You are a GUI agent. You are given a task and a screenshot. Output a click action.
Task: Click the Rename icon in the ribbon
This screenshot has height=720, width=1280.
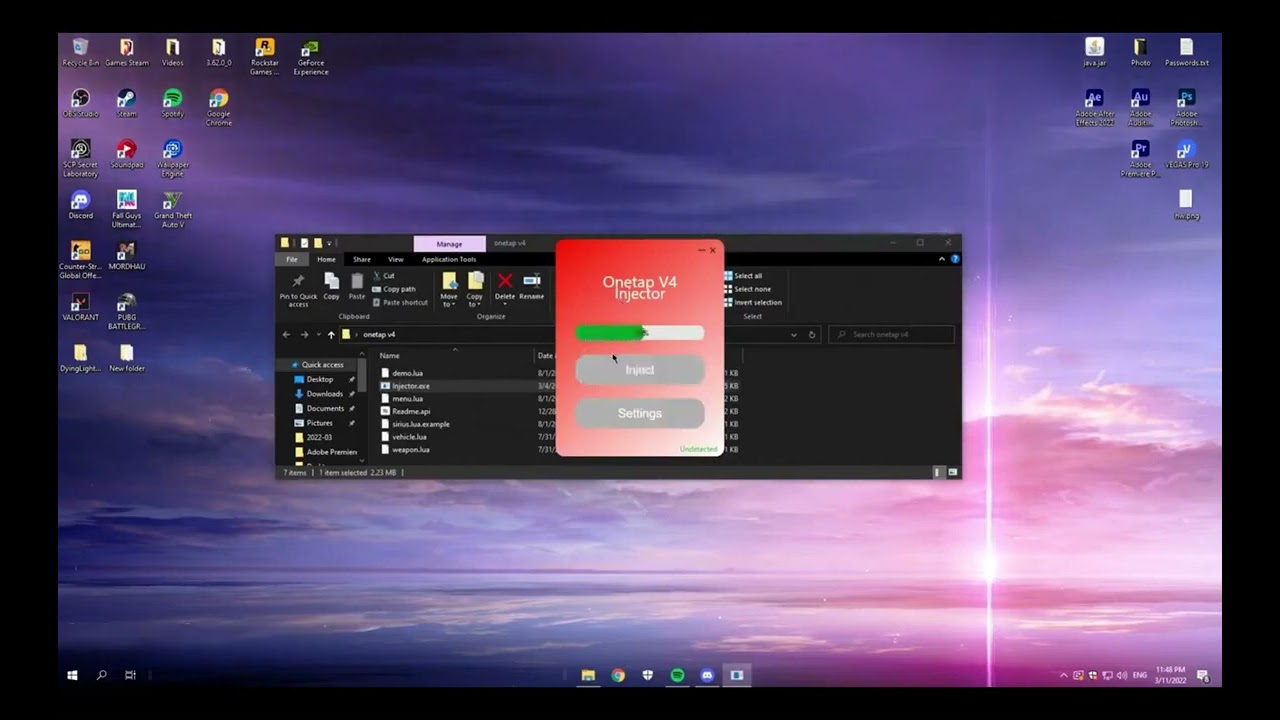[x=532, y=286]
